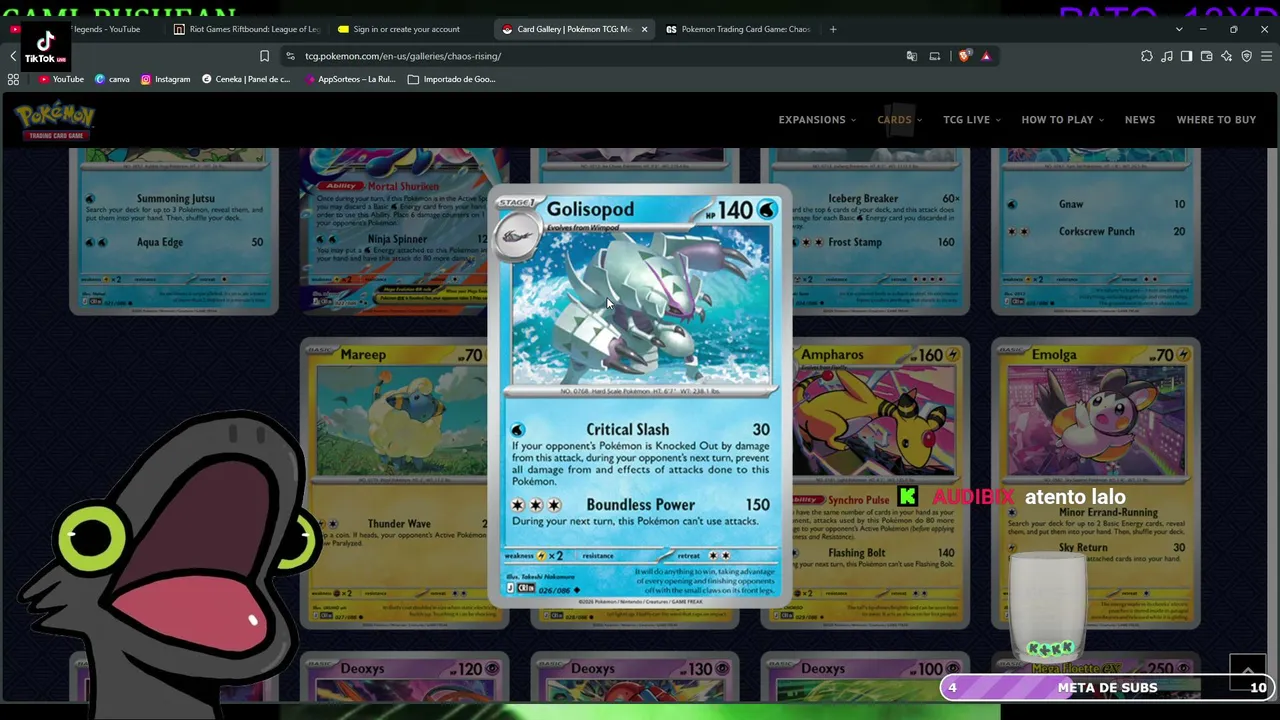This screenshot has height=720, width=1280.
Task: Click the address bar URL field
Action: point(590,56)
